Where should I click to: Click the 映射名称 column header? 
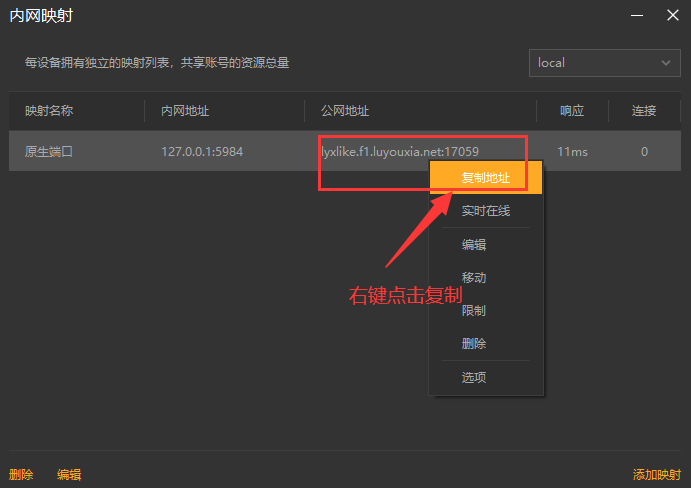(x=49, y=111)
